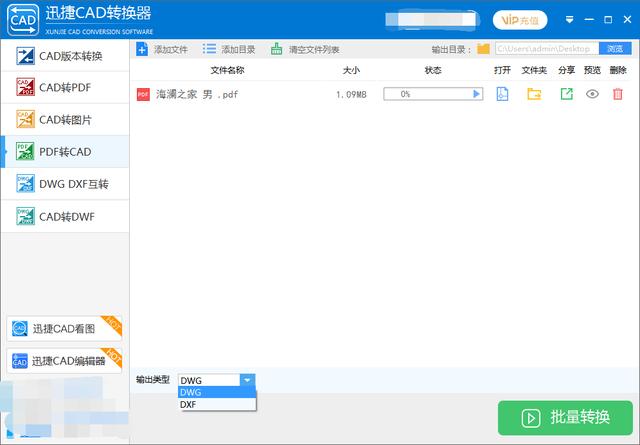Click the 迅捷CAD编辑器 CAD icon
Viewport: 640px width, 445px height.
(20, 361)
